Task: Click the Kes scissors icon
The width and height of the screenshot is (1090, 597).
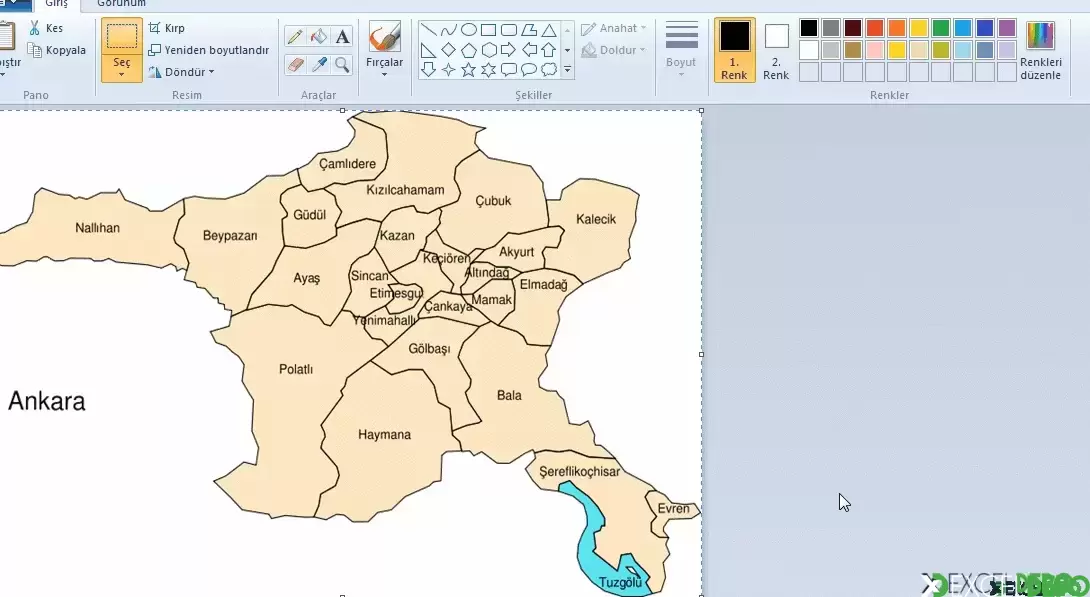Action: click(x=35, y=28)
